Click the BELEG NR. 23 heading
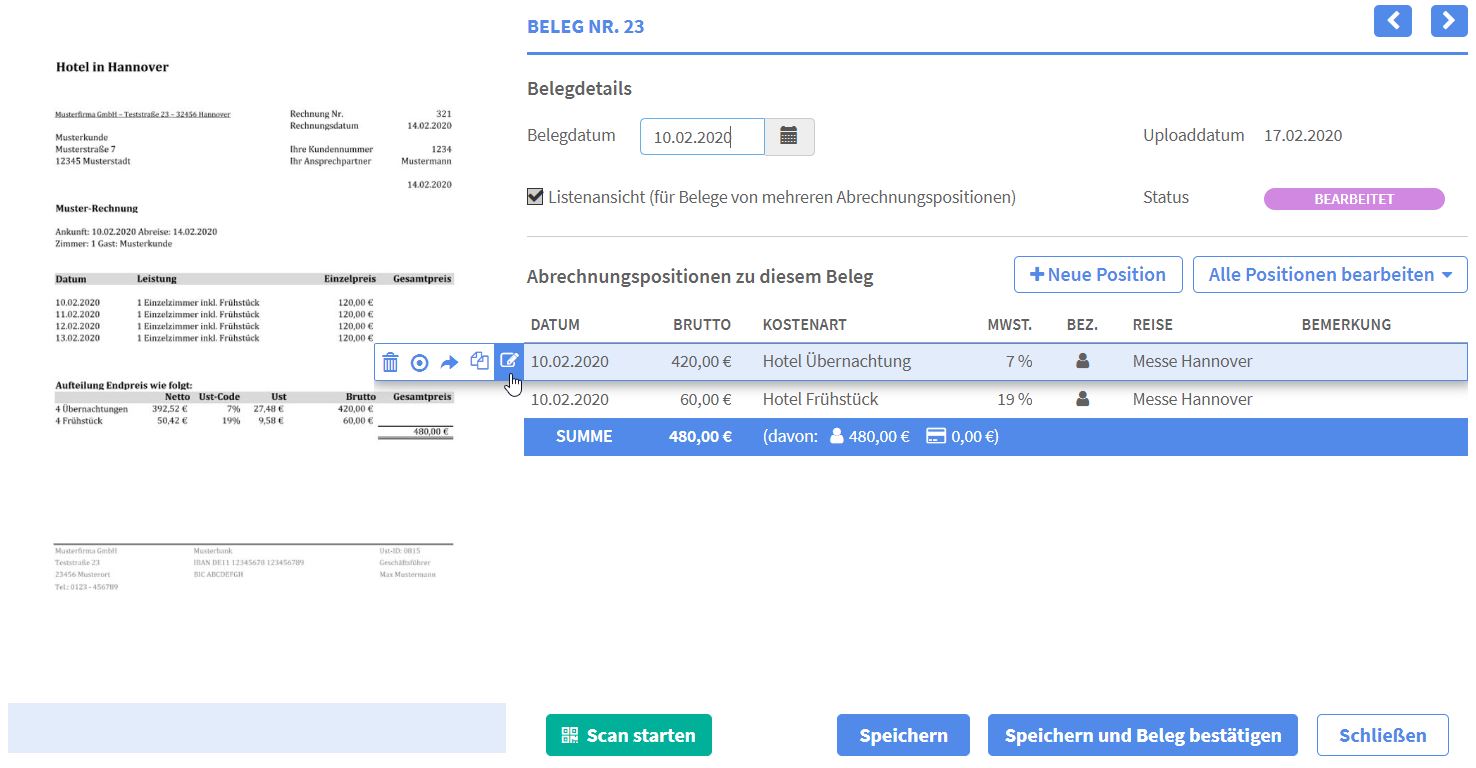The height and width of the screenshot is (768, 1476). click(586, 26)
